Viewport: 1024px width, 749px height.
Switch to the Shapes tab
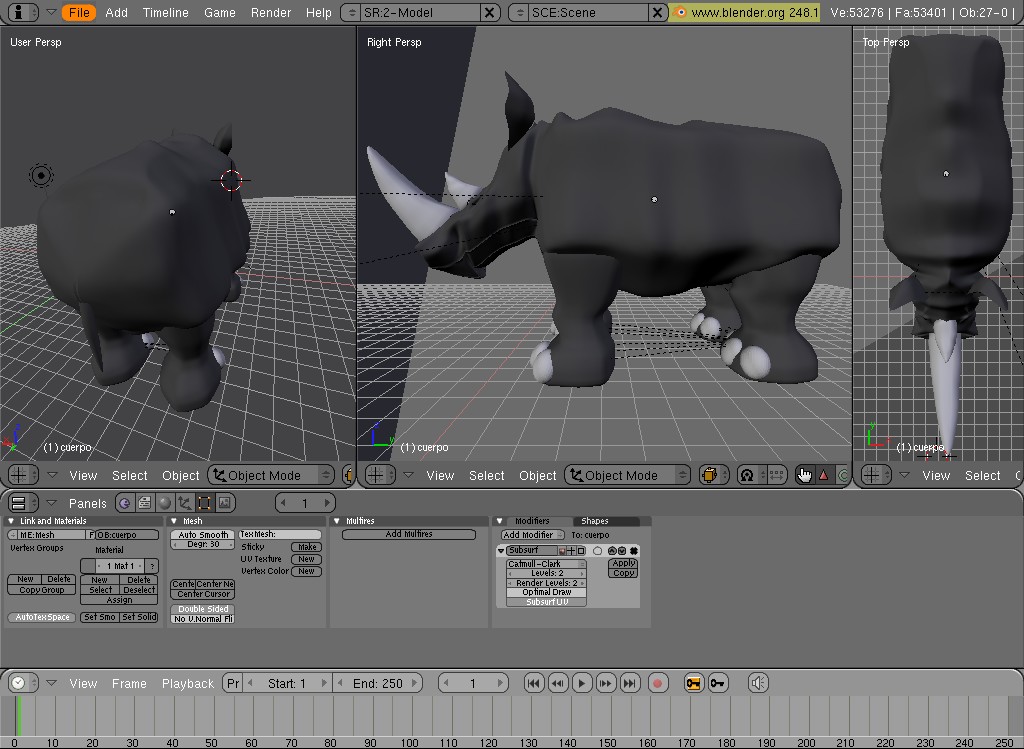[x=604, y=520]
